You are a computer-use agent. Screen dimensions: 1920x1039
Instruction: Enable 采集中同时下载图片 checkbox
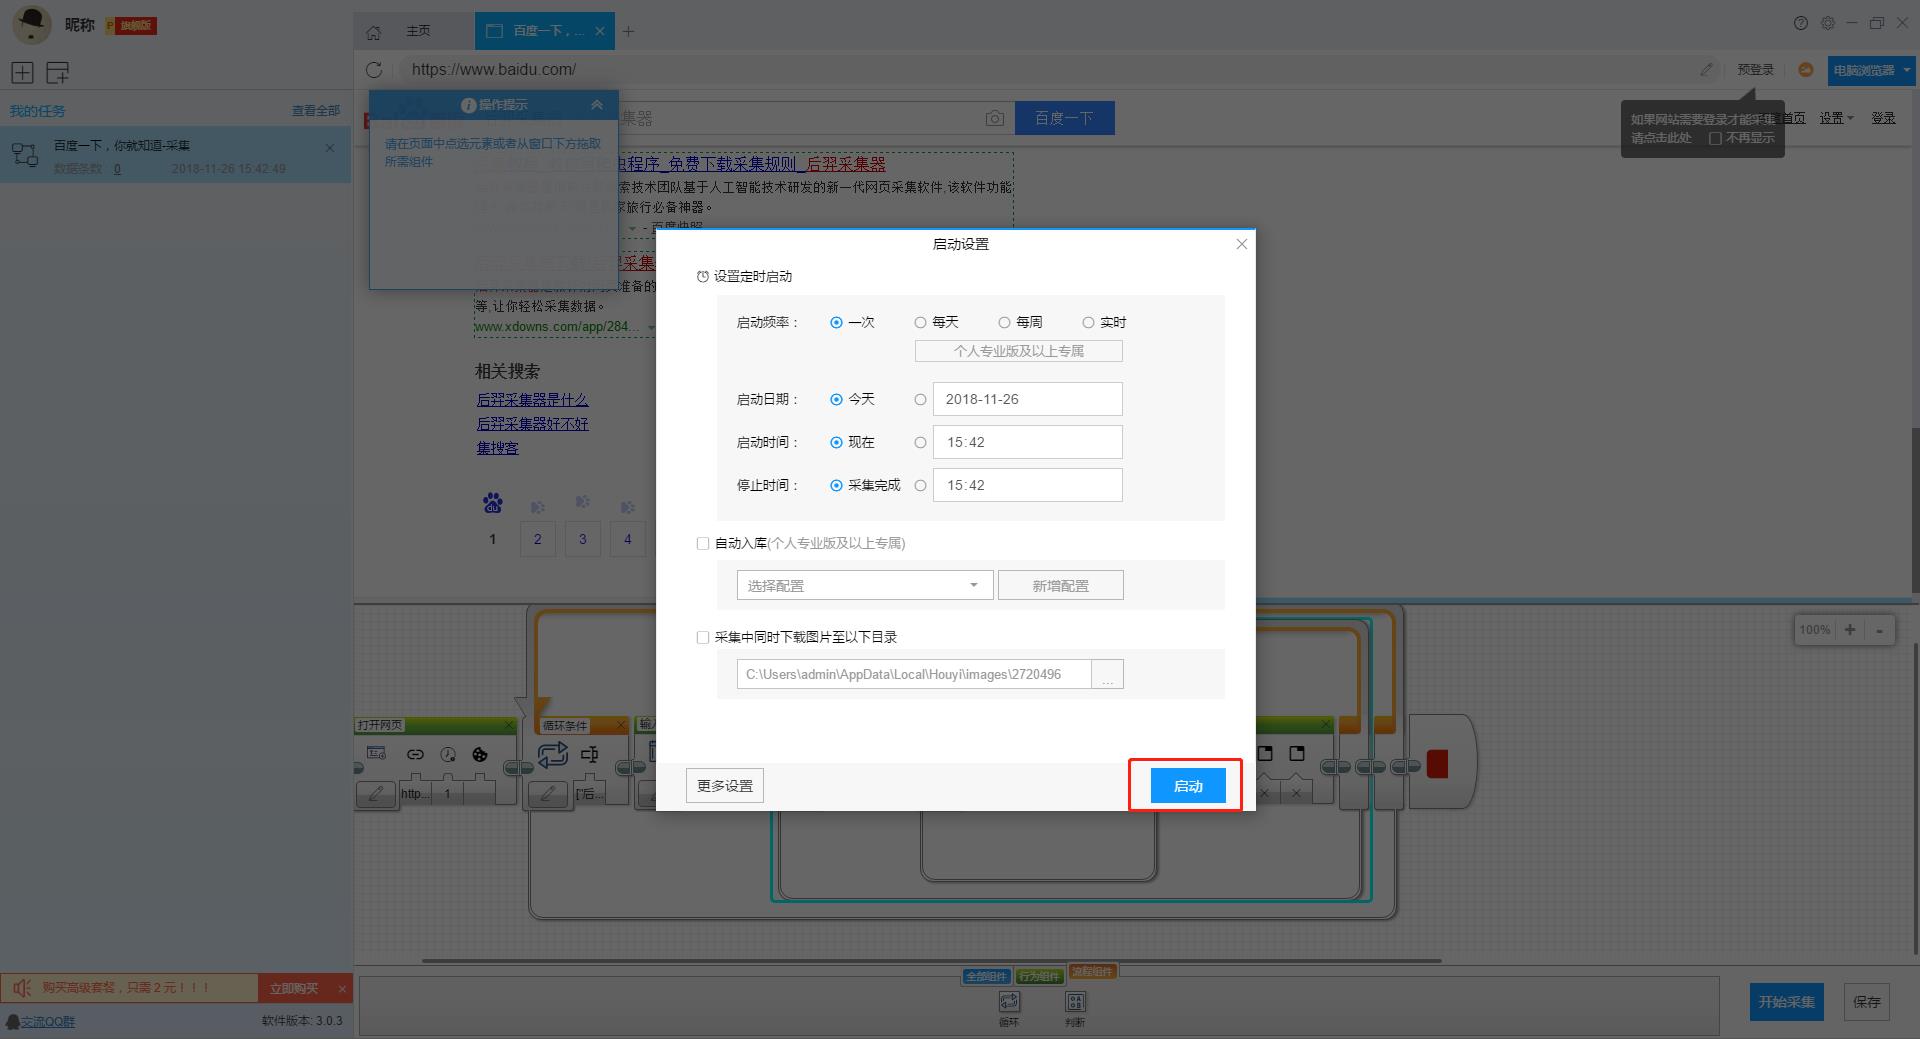click(x=702, y=637)
